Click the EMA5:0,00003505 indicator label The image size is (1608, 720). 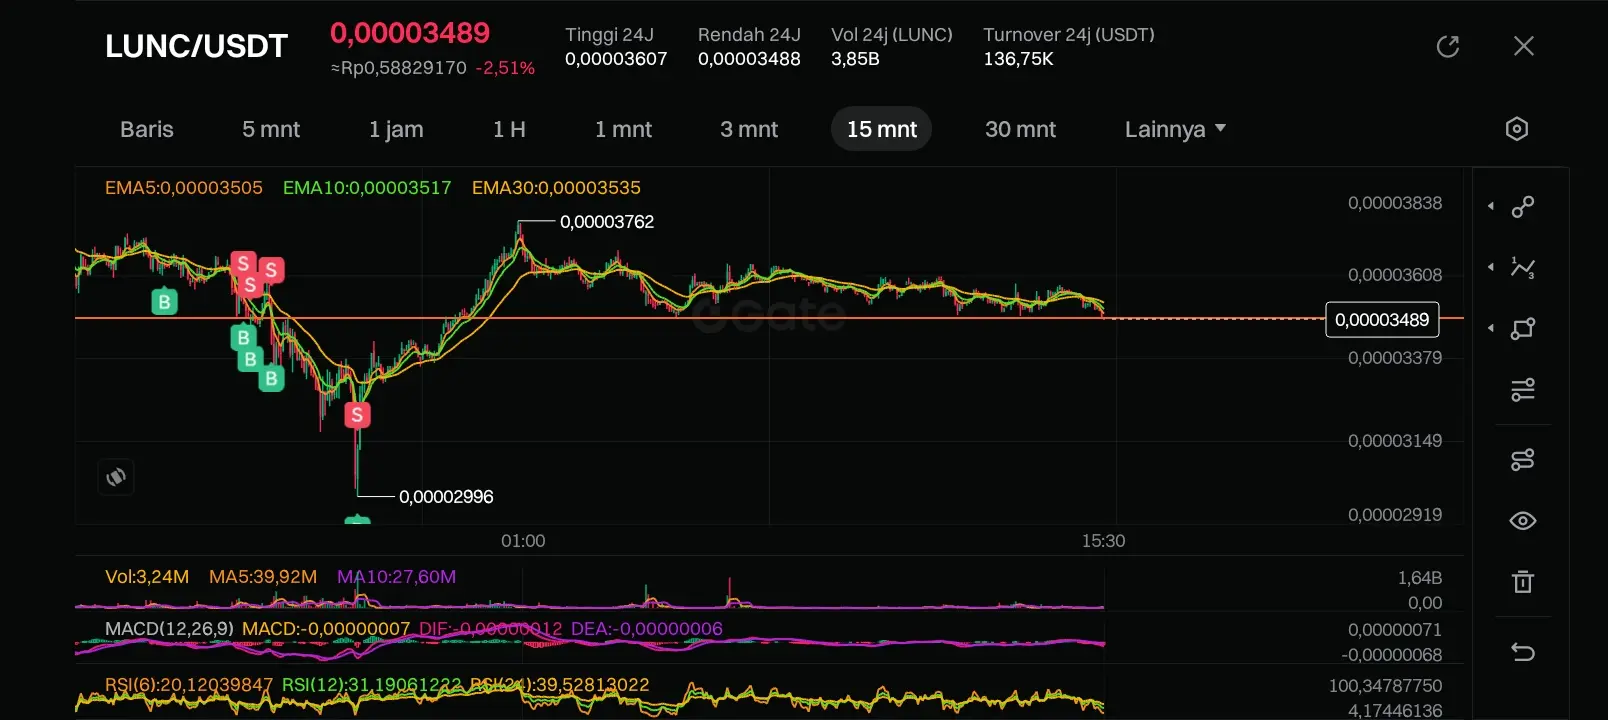pos(184,188)
